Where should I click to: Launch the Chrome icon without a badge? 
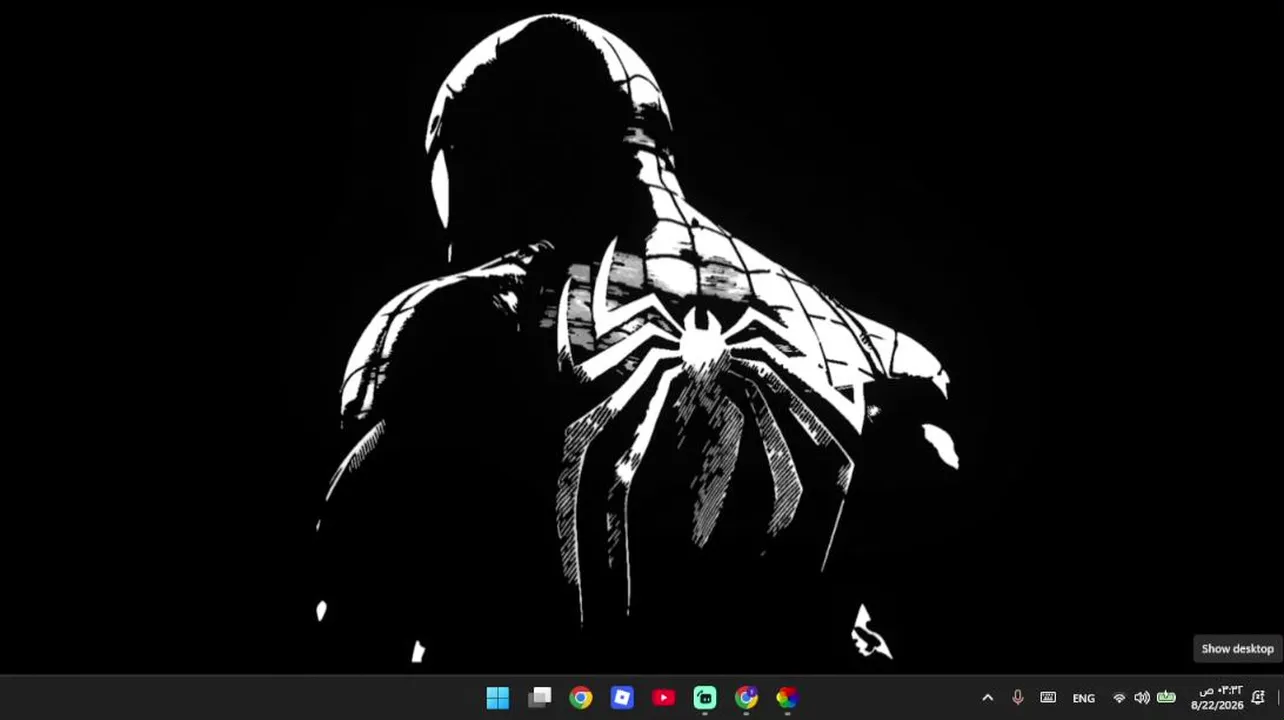point(581,697)
